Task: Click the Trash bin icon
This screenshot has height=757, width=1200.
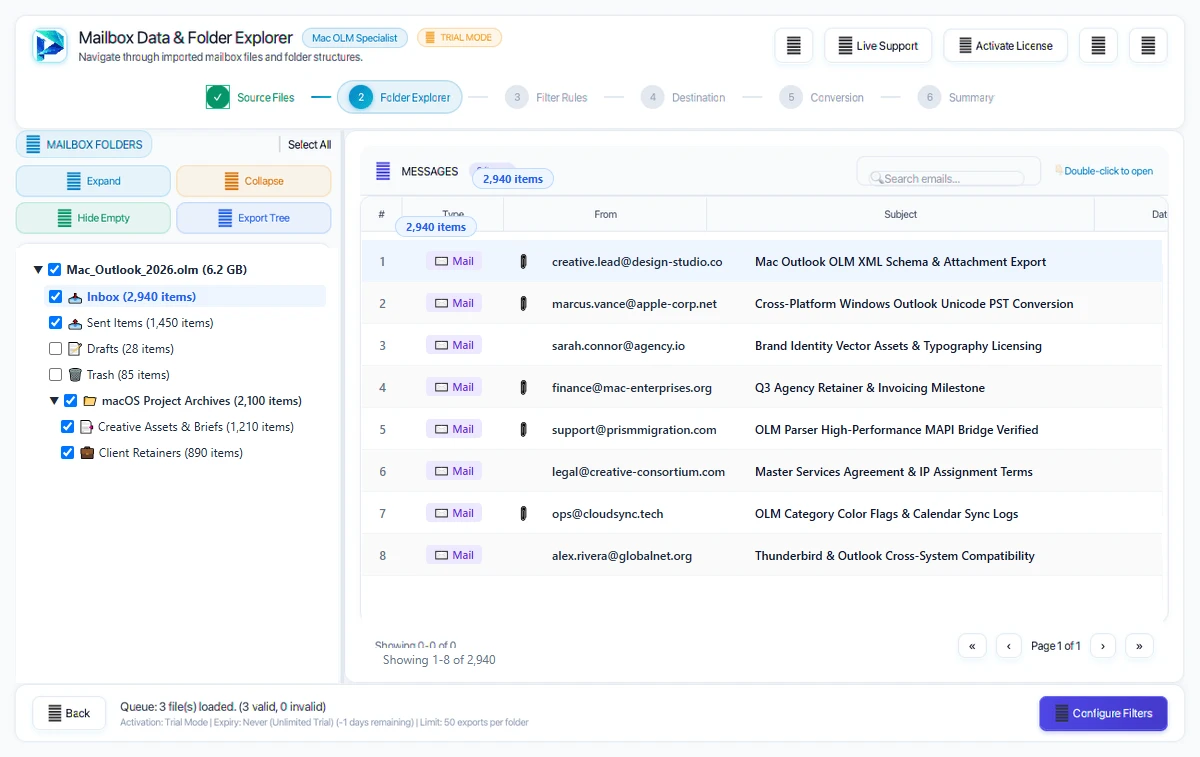Action: point(75,375)
